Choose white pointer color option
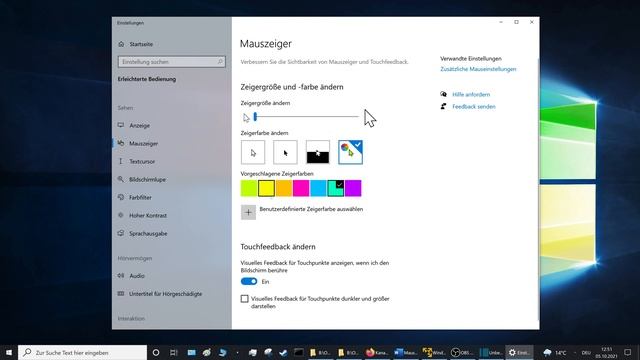This screenshot has height=360, width=640. pos(253,152)
